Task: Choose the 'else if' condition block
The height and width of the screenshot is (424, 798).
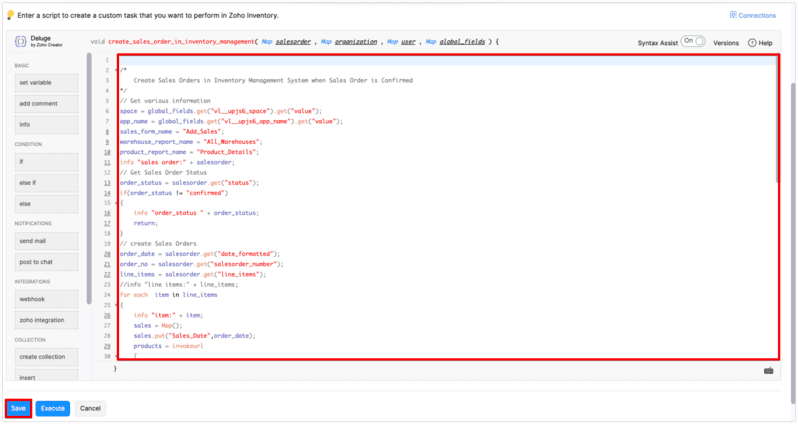Action: 45,182
